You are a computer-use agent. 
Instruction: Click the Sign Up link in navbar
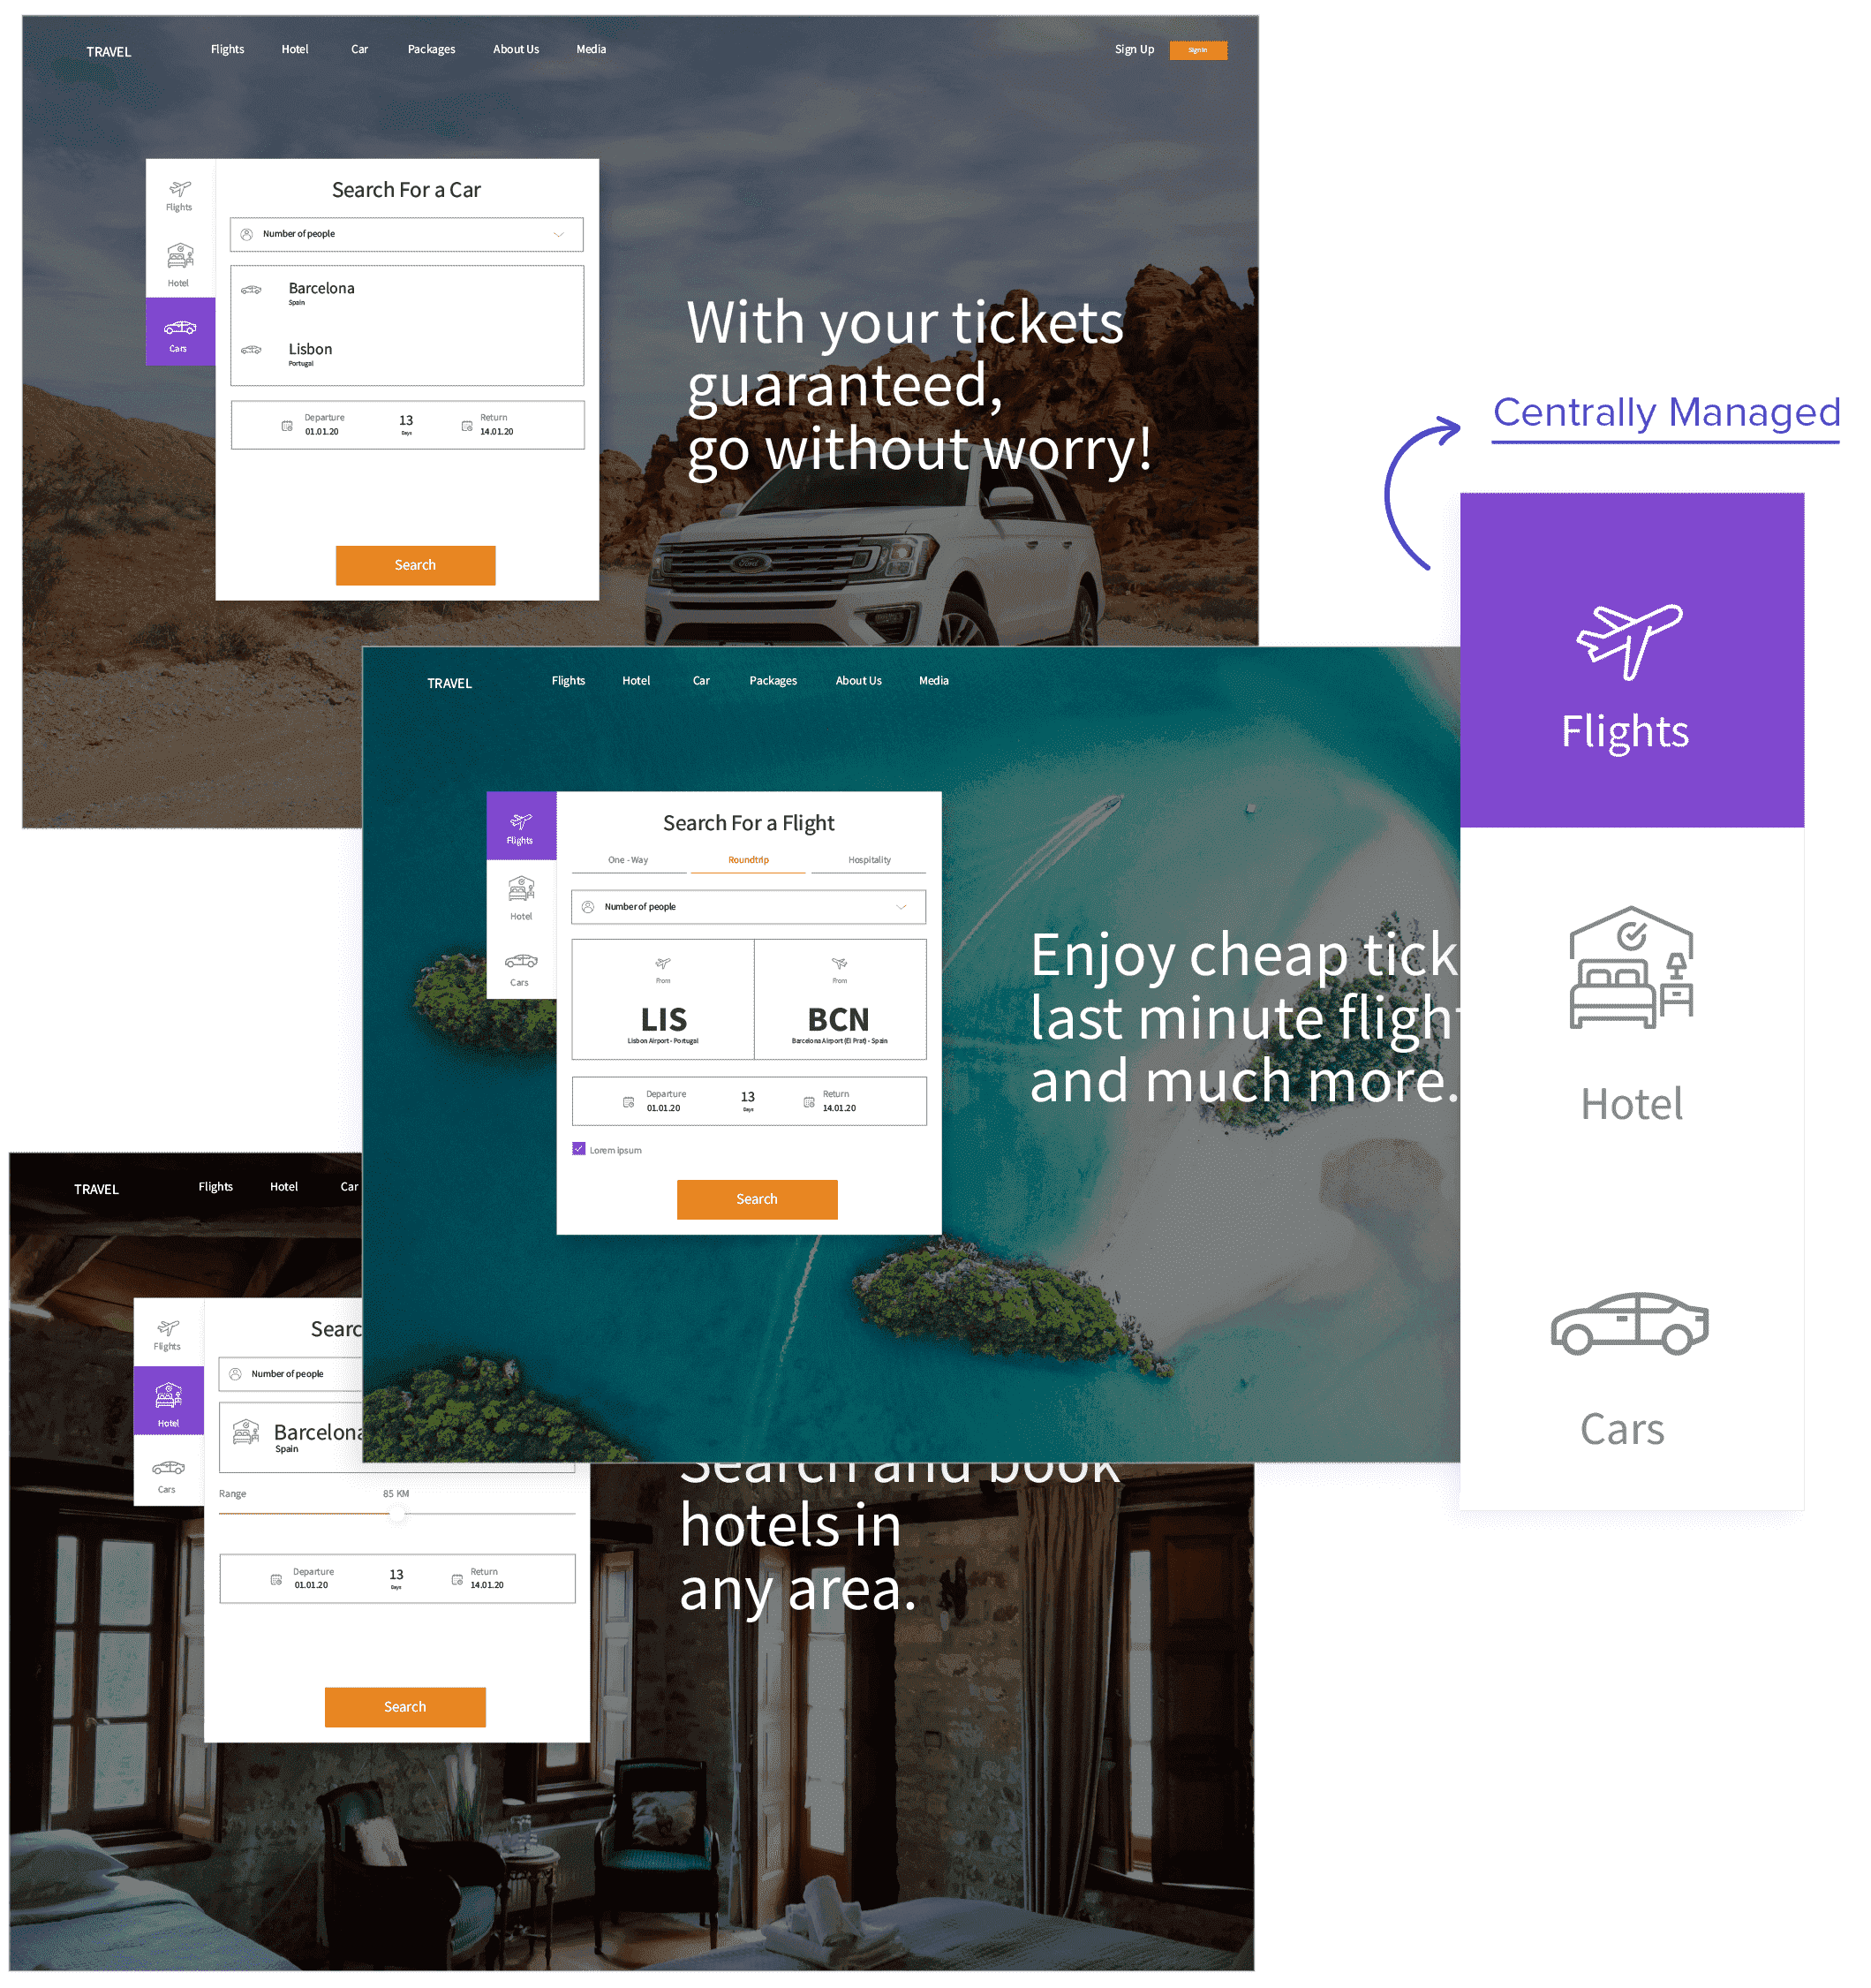[1128, 48]
